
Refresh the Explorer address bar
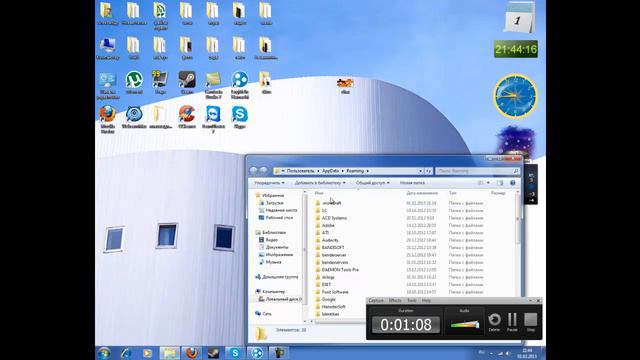428,171
